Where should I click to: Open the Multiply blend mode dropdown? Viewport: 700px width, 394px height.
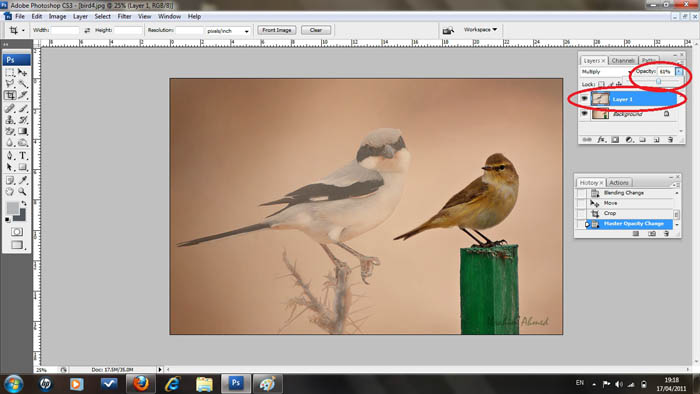(x=606, y=72)
